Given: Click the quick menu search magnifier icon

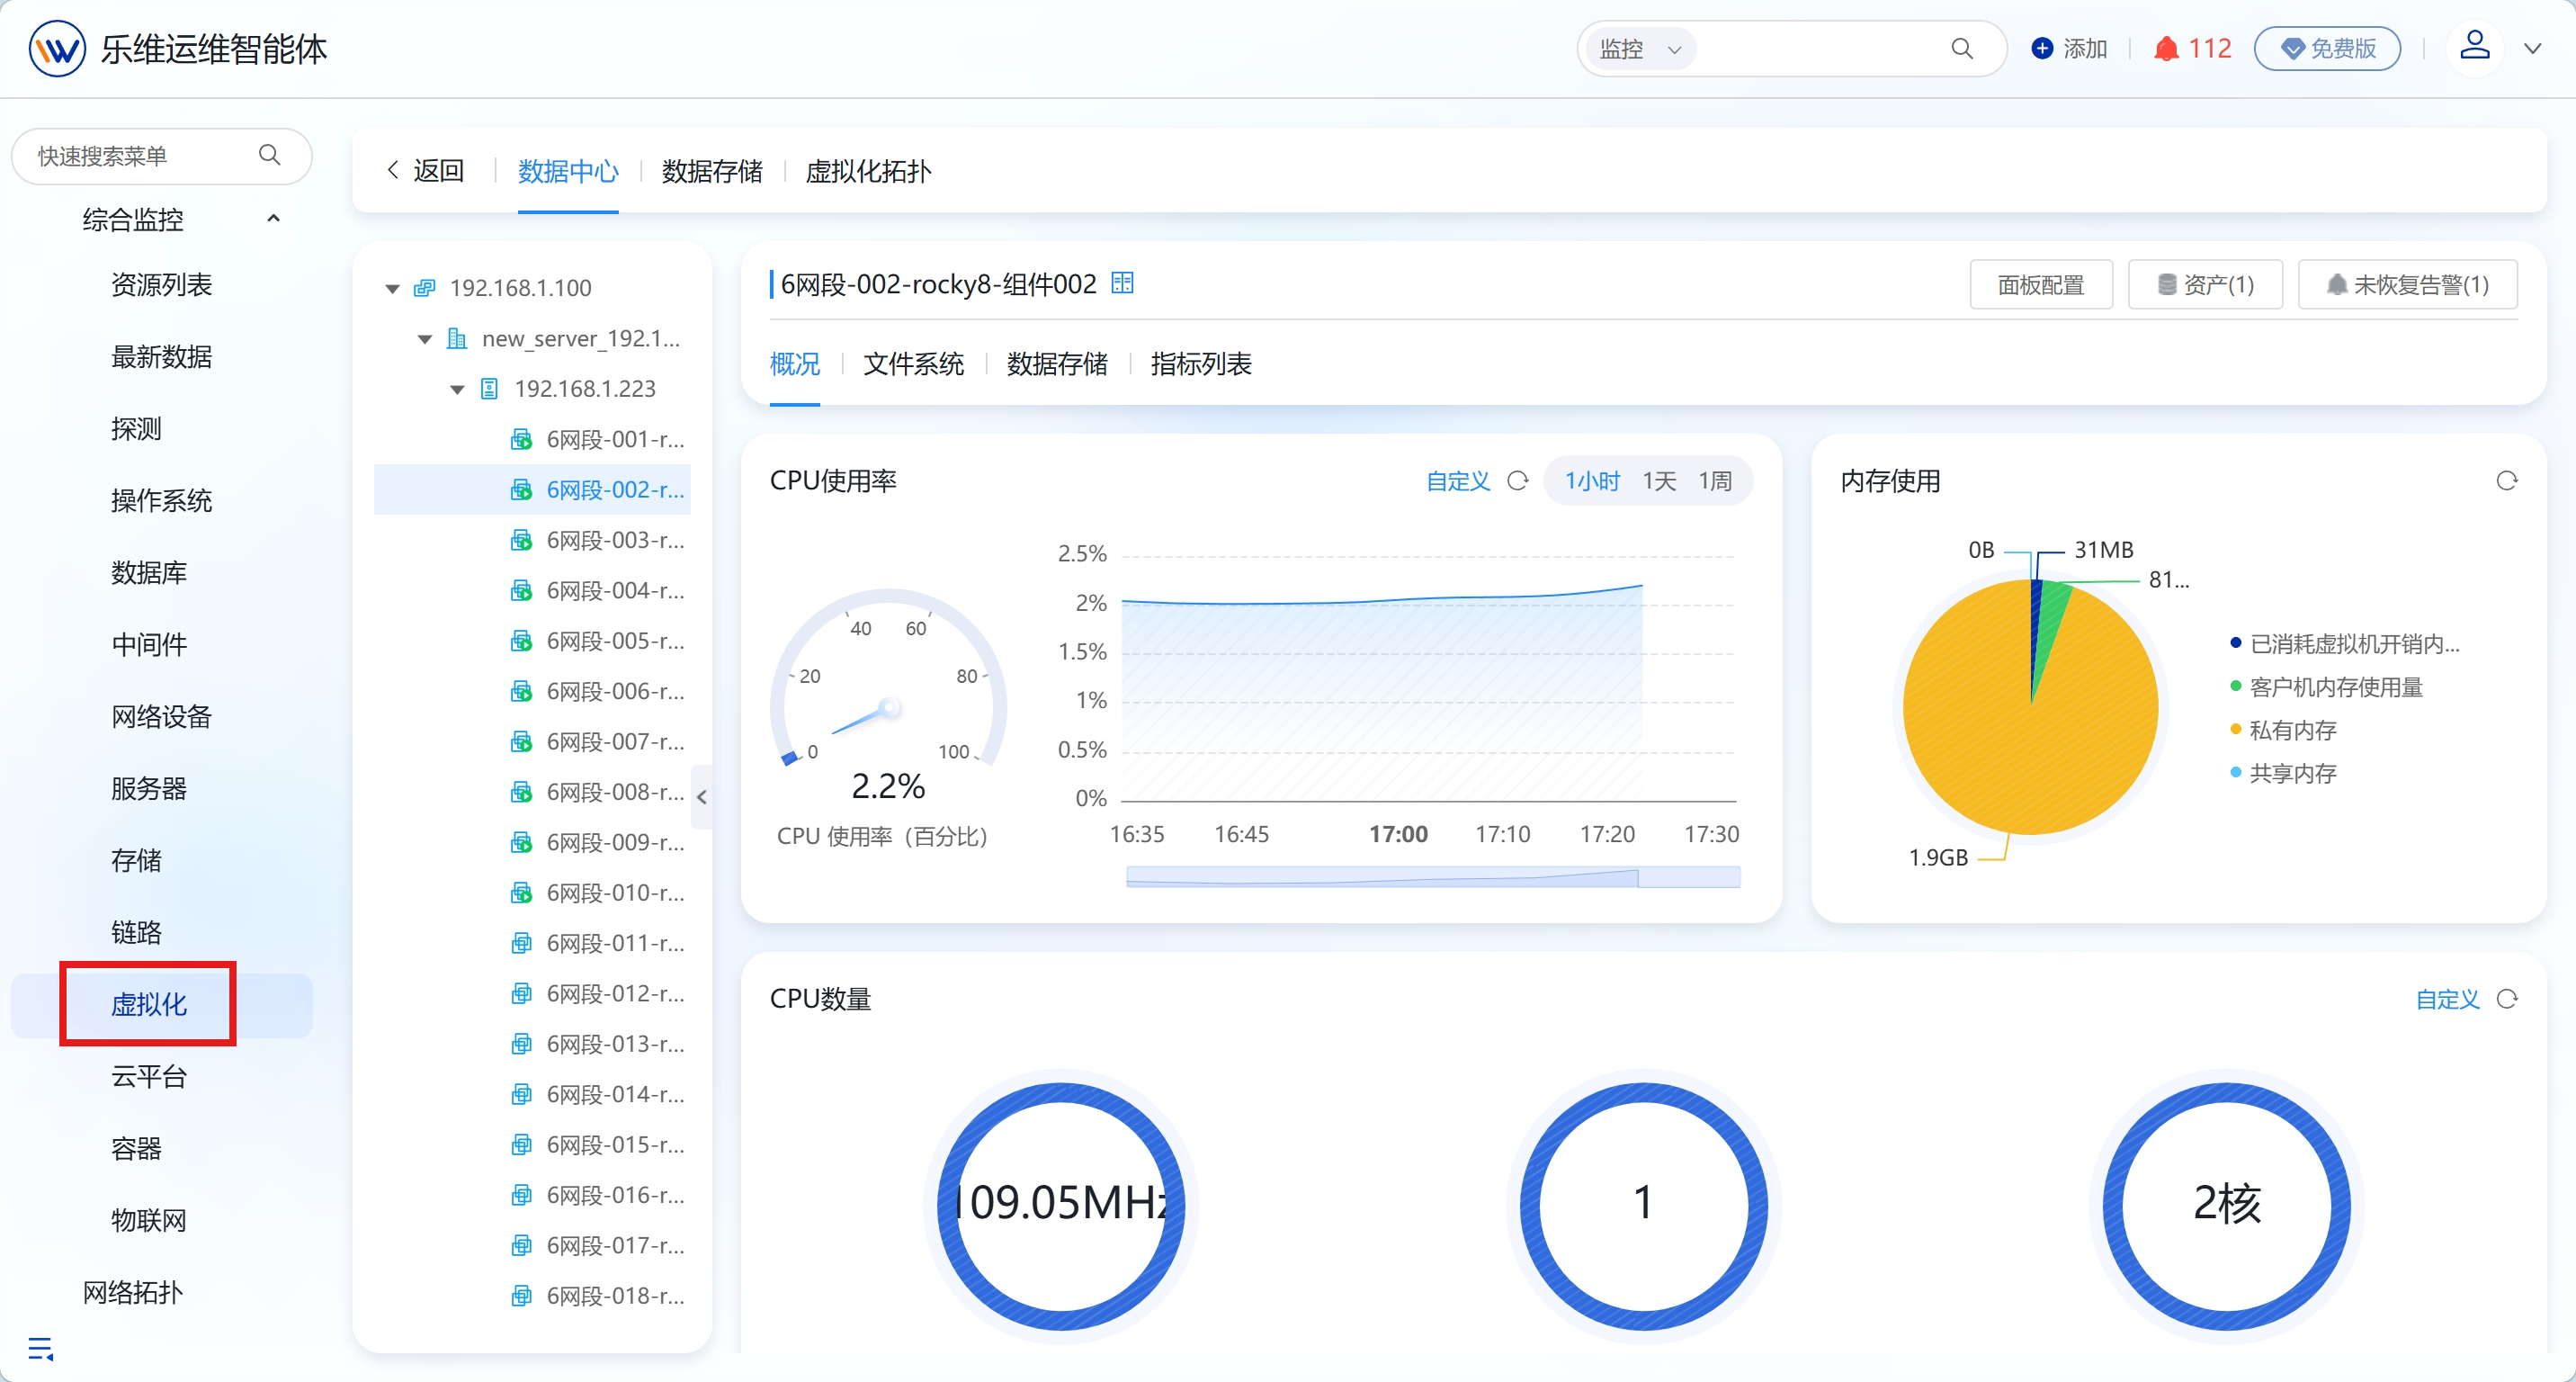Looking at the screenshot, I should click(269, 155).
